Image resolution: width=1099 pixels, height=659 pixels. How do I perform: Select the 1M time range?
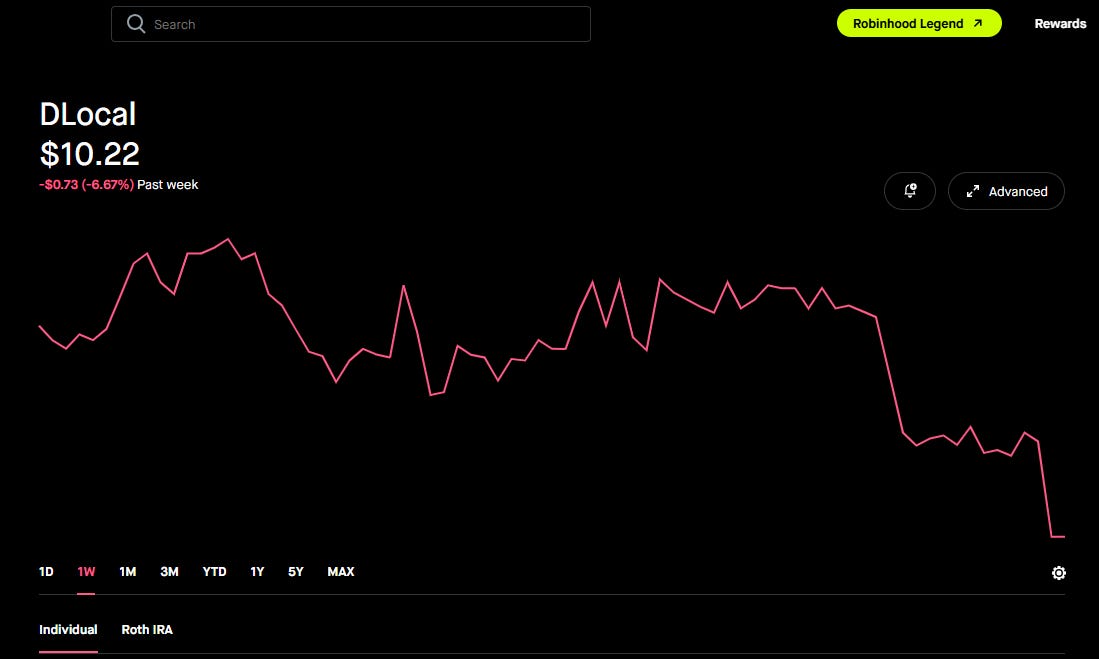click(x=128, y=571)
